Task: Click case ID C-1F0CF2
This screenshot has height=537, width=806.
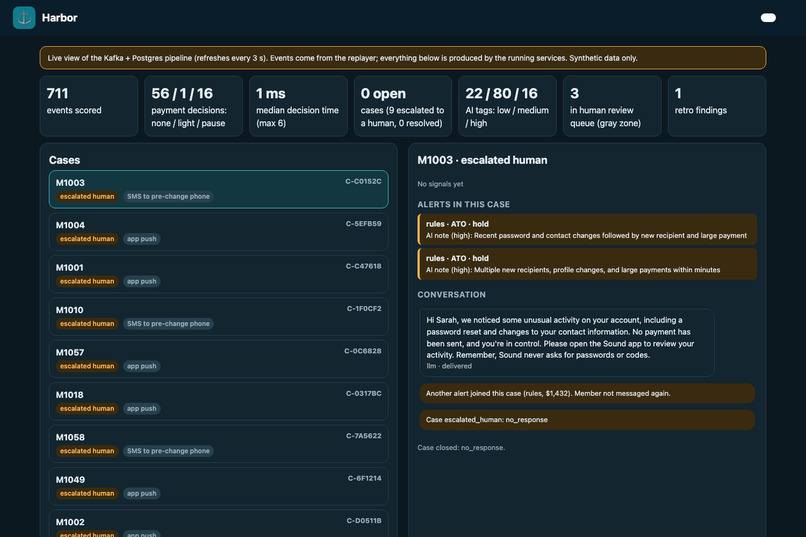Action: [363, 308]
